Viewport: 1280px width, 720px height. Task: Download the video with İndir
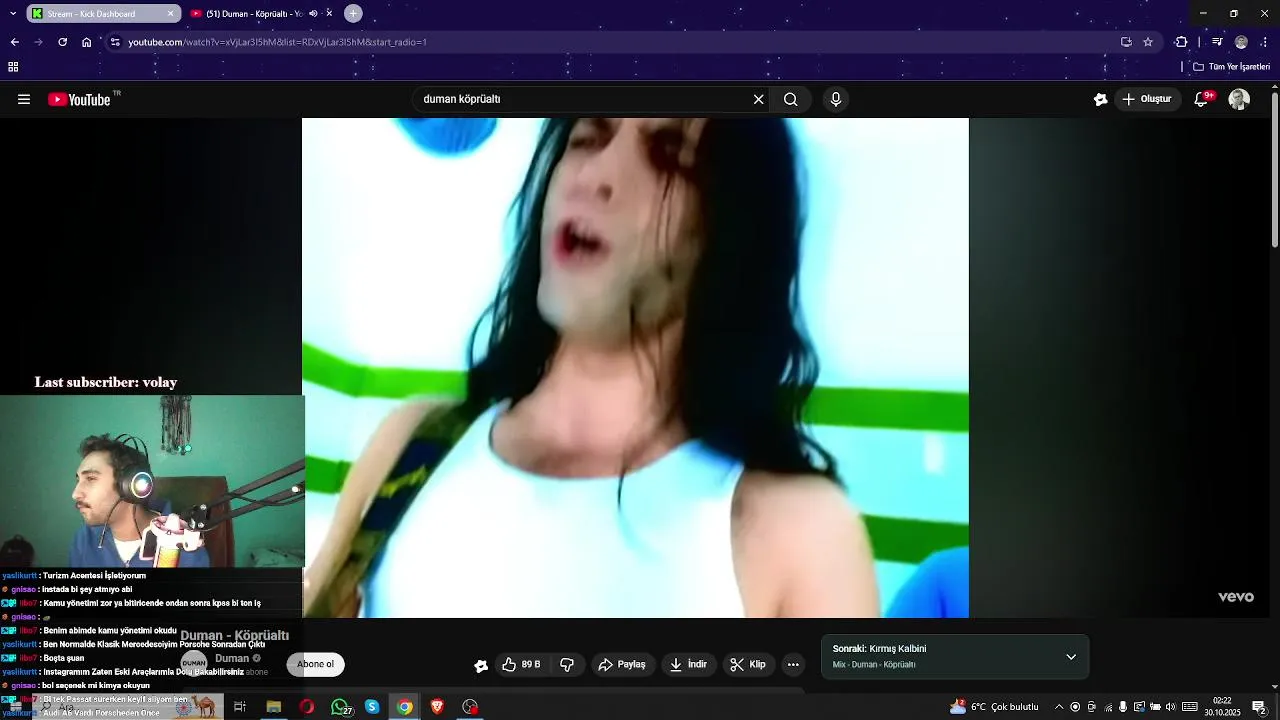click(x=689, y=664)
